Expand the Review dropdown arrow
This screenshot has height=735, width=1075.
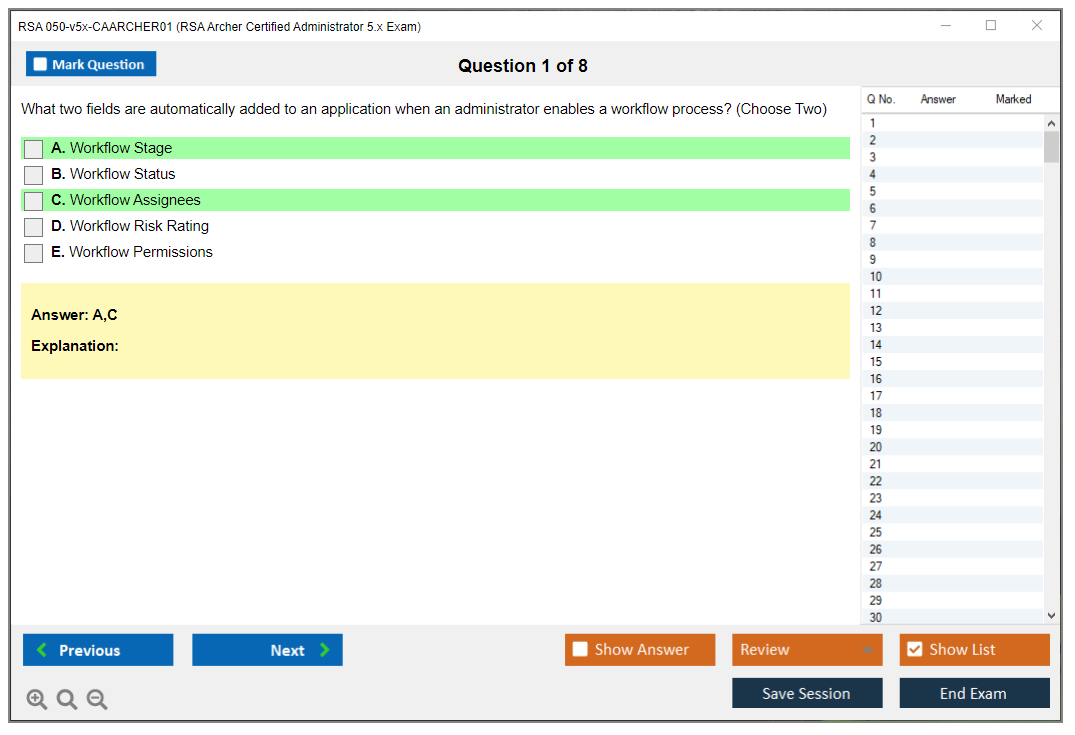867,650
